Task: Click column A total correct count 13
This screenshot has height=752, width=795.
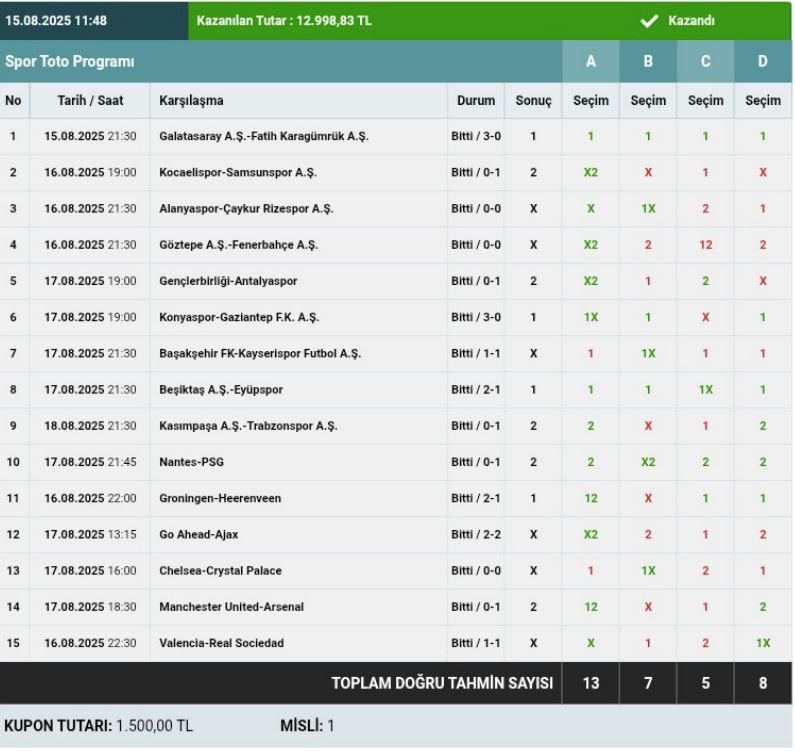Action: (590, 684)
